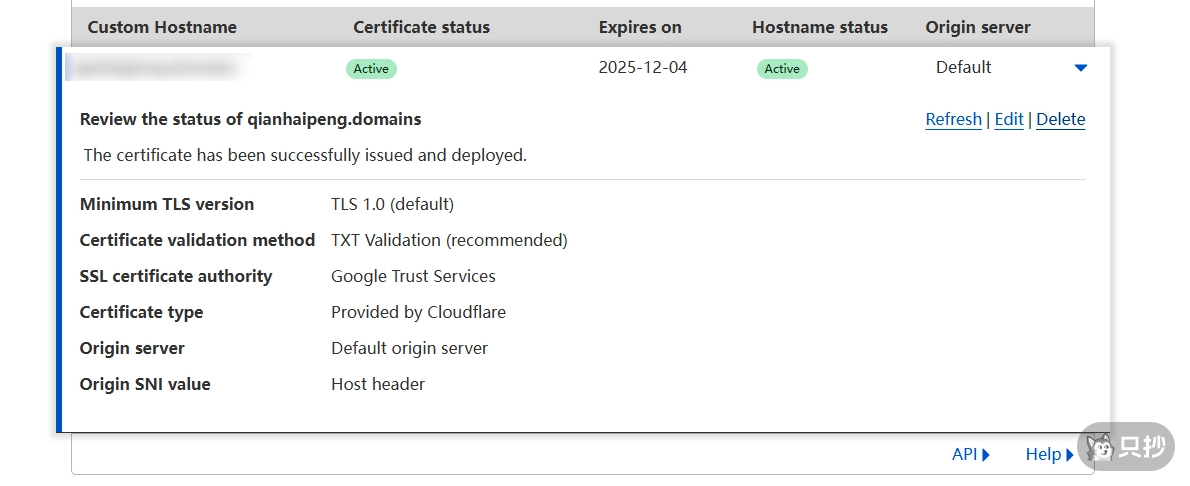Click the Default origin server value in row
This screenshot has height=486, width=1190.
click(x=963, y=68)
